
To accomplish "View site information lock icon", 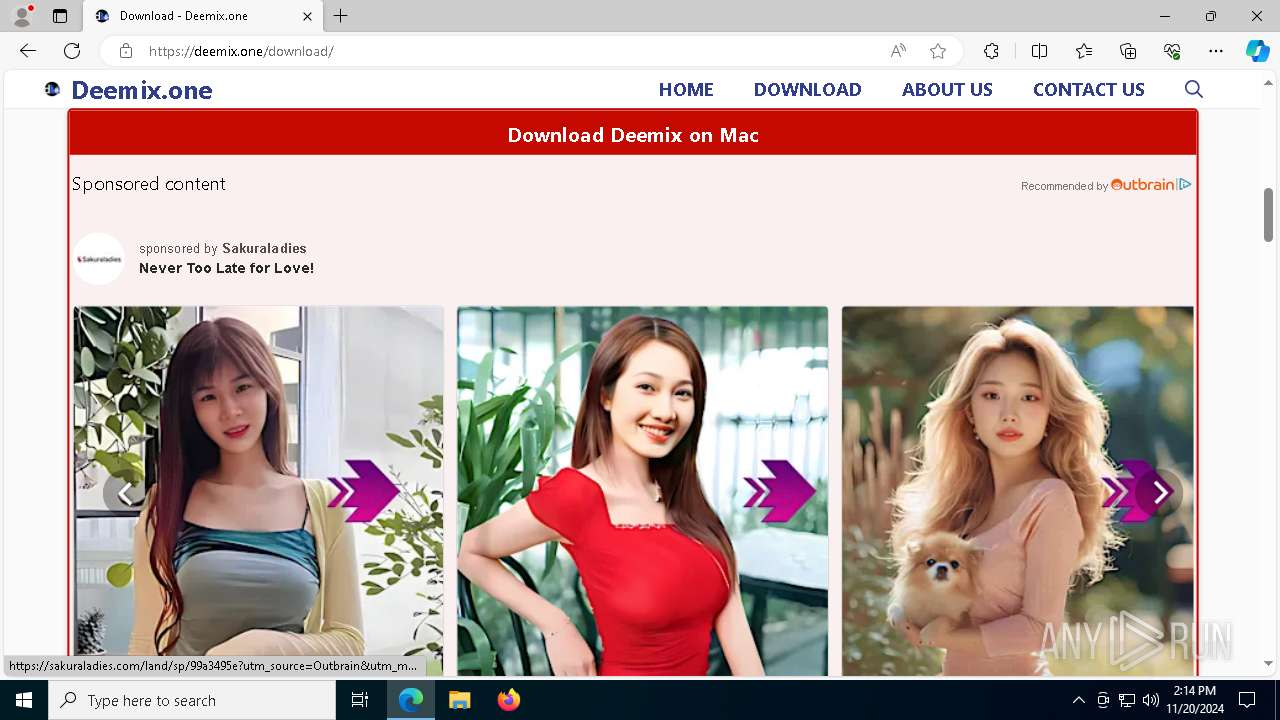I will (126, 51).
